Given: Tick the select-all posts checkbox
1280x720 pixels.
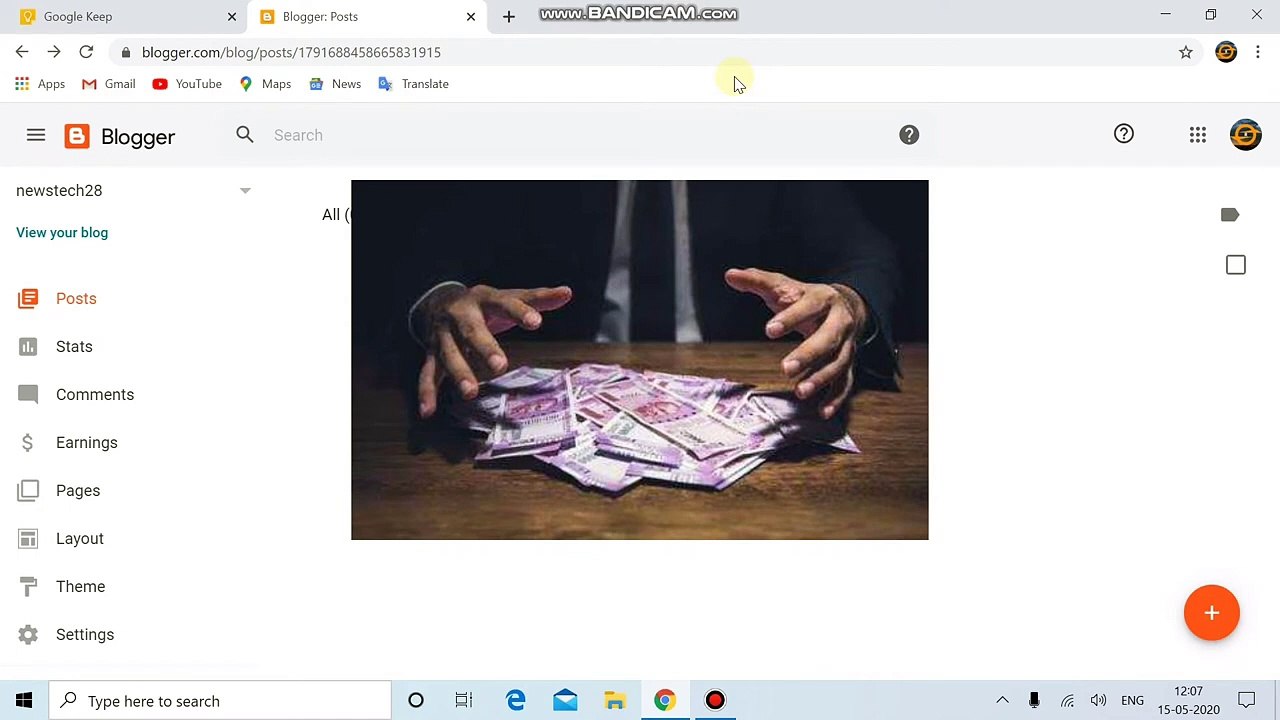Looking at the screenshot, I should coord(1236,265).
